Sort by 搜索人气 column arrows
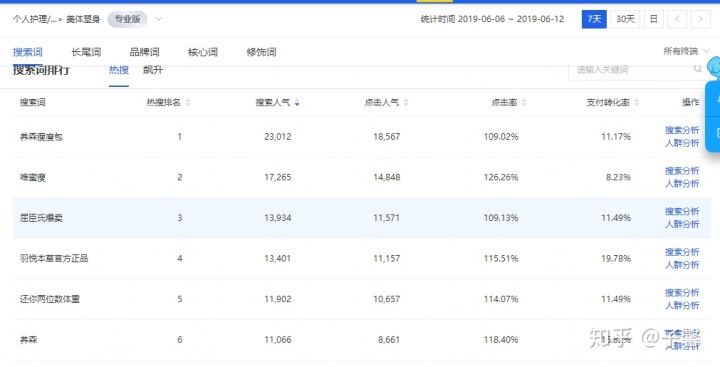This screenshot has width=720, height=367. 297,102
